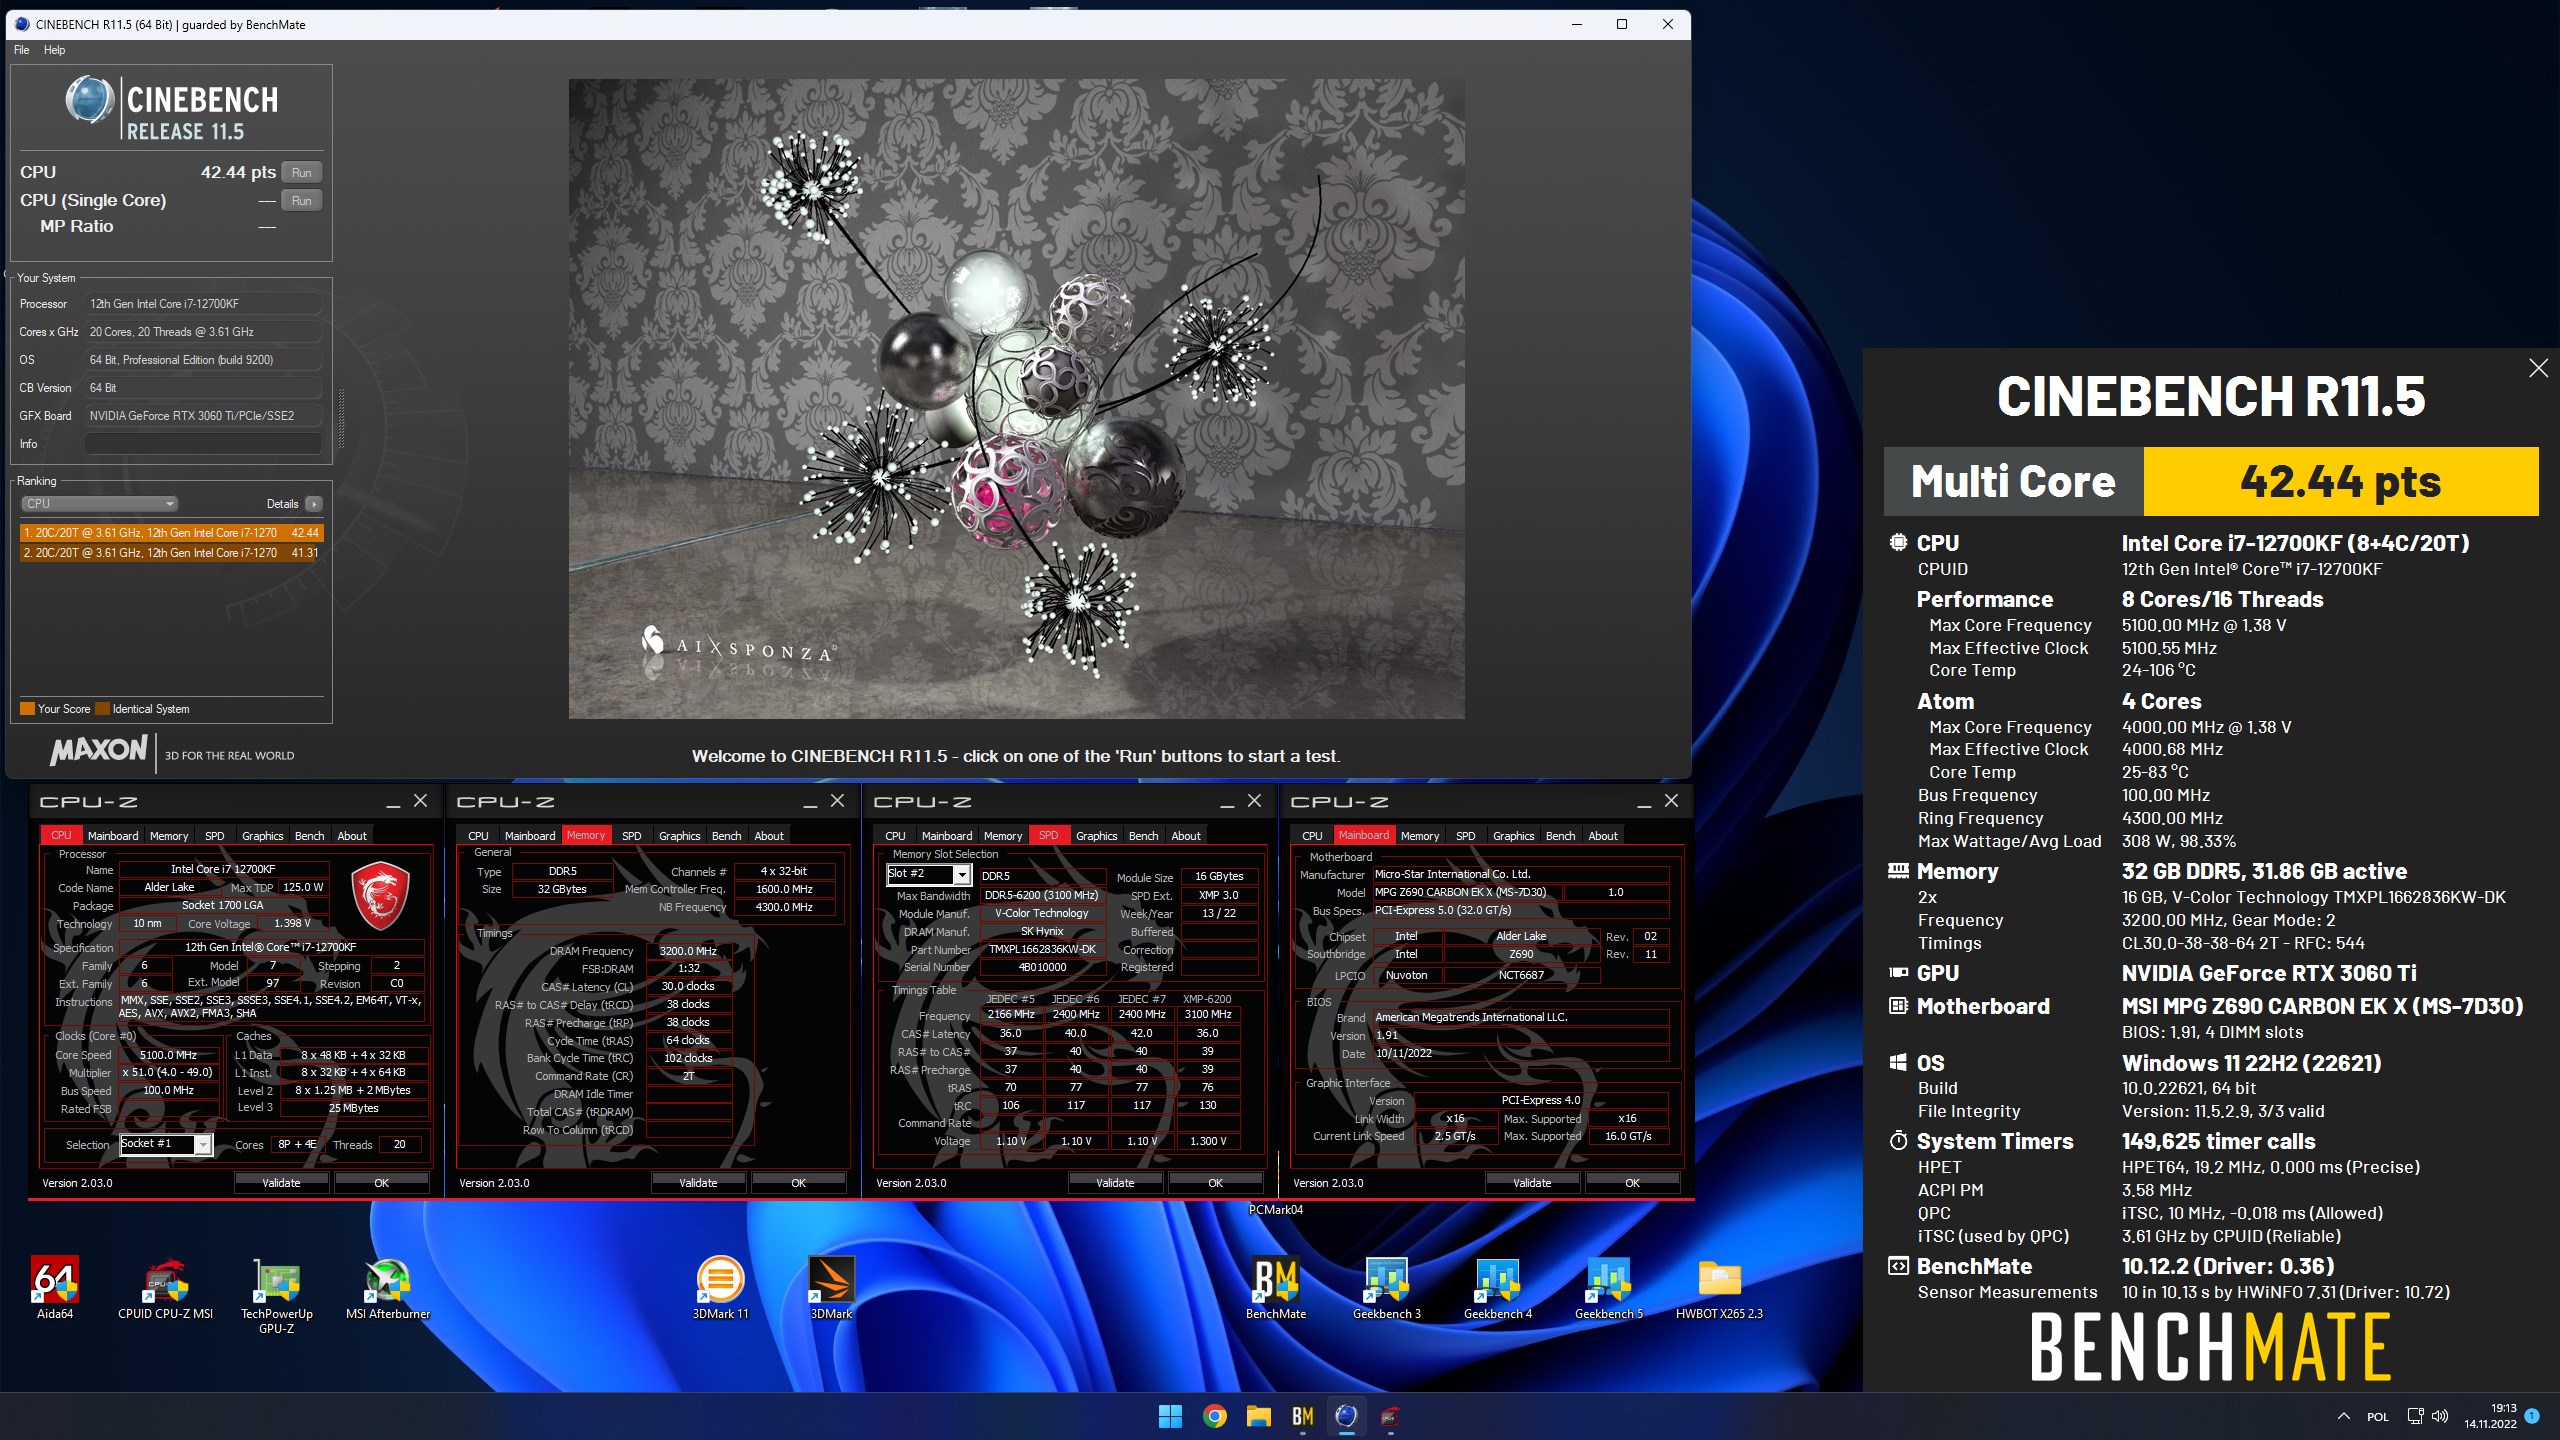
Task: Open the HWBOT X265 2.3 folder
Action: [x=1719, y=1288]
